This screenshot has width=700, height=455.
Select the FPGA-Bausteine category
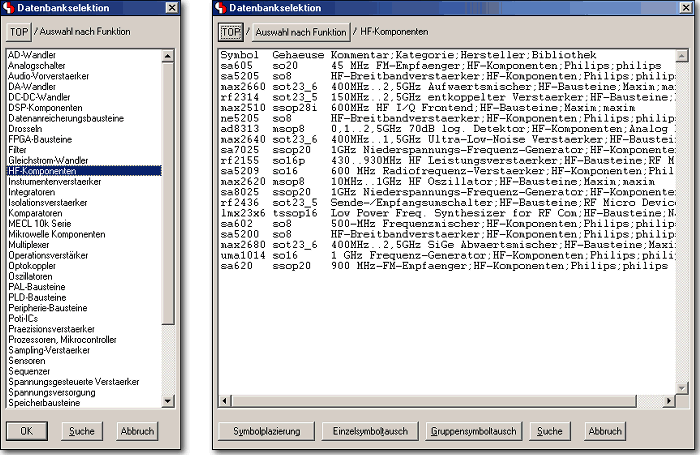pyautogui.click(x=40, y=140)
